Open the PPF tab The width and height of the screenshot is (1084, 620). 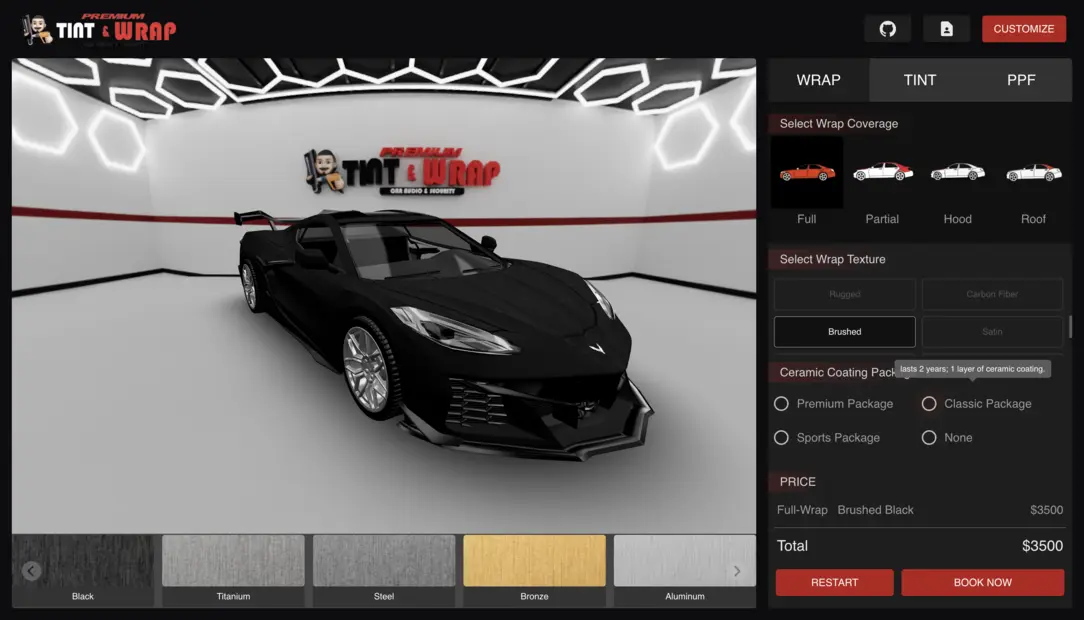1021,80
